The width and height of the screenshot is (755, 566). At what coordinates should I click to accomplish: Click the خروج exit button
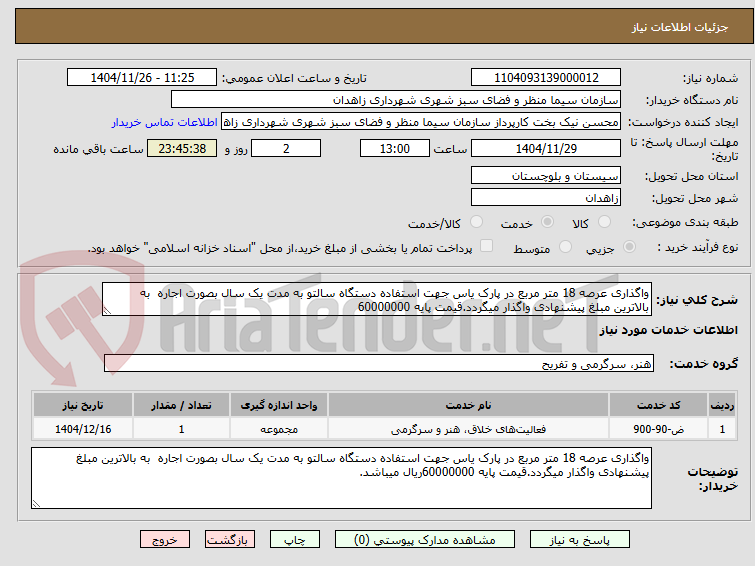165,540
